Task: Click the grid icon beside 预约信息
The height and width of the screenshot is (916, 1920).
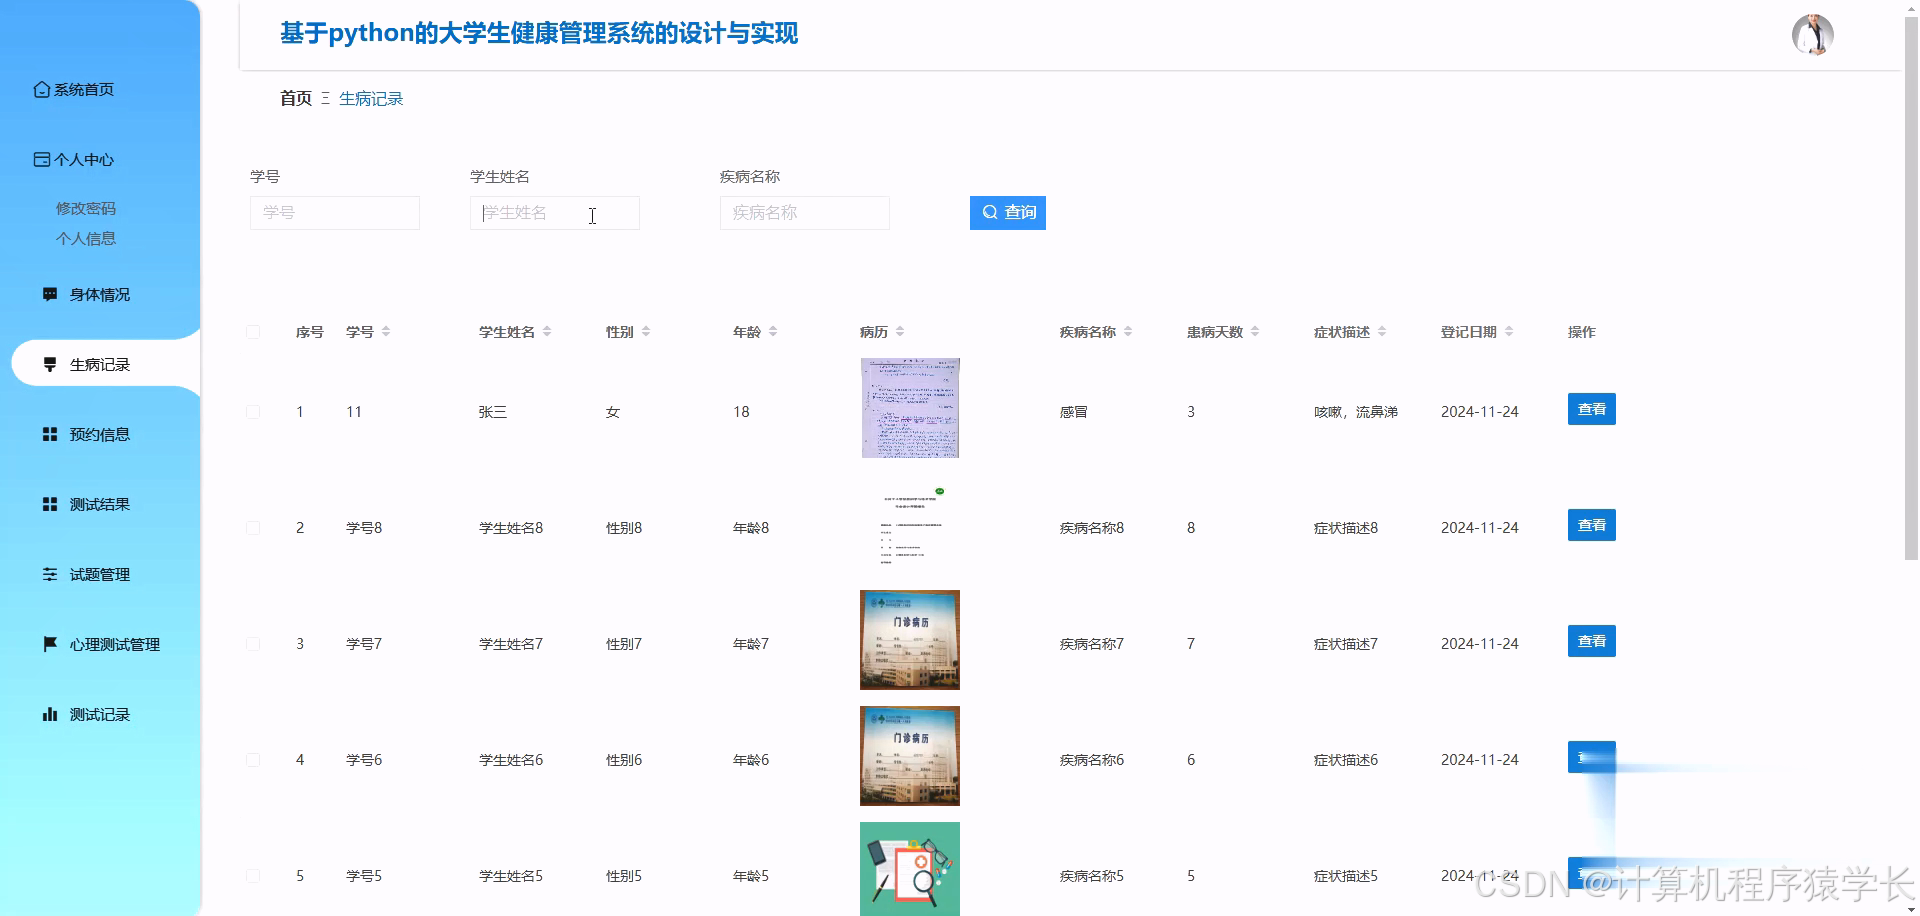Action: coord(50,435)
